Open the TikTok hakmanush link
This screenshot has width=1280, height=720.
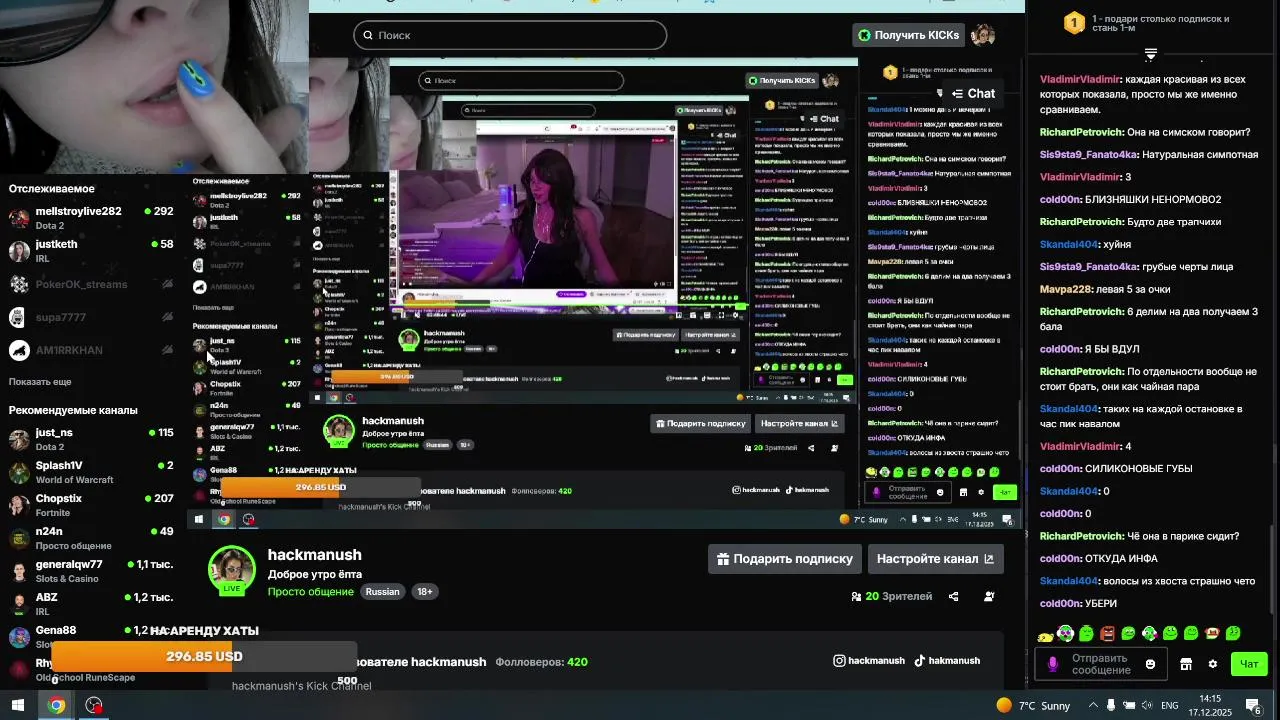[947, 661]
